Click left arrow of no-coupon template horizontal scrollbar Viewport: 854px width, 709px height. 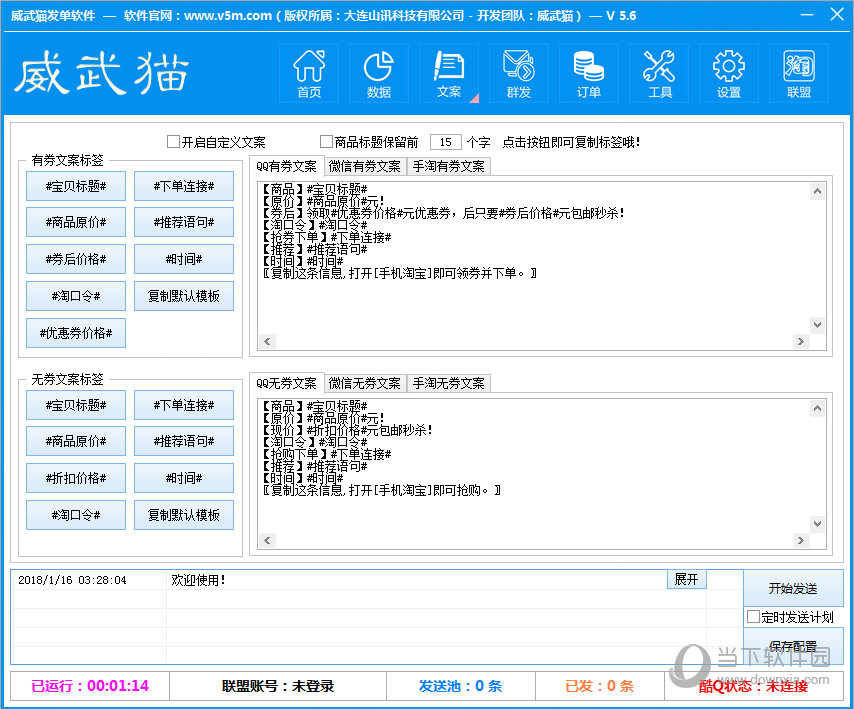[x=267, y=540]
